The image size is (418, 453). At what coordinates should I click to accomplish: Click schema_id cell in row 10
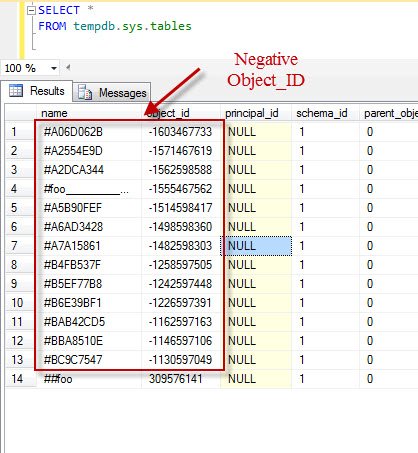tap(325, 303)
